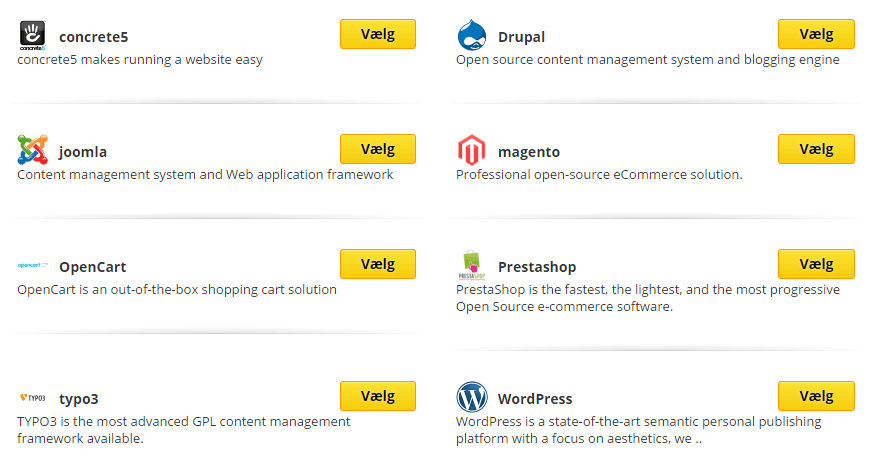
Task: Click the concrete5 hand logo icon
Action: click(33, 35)
